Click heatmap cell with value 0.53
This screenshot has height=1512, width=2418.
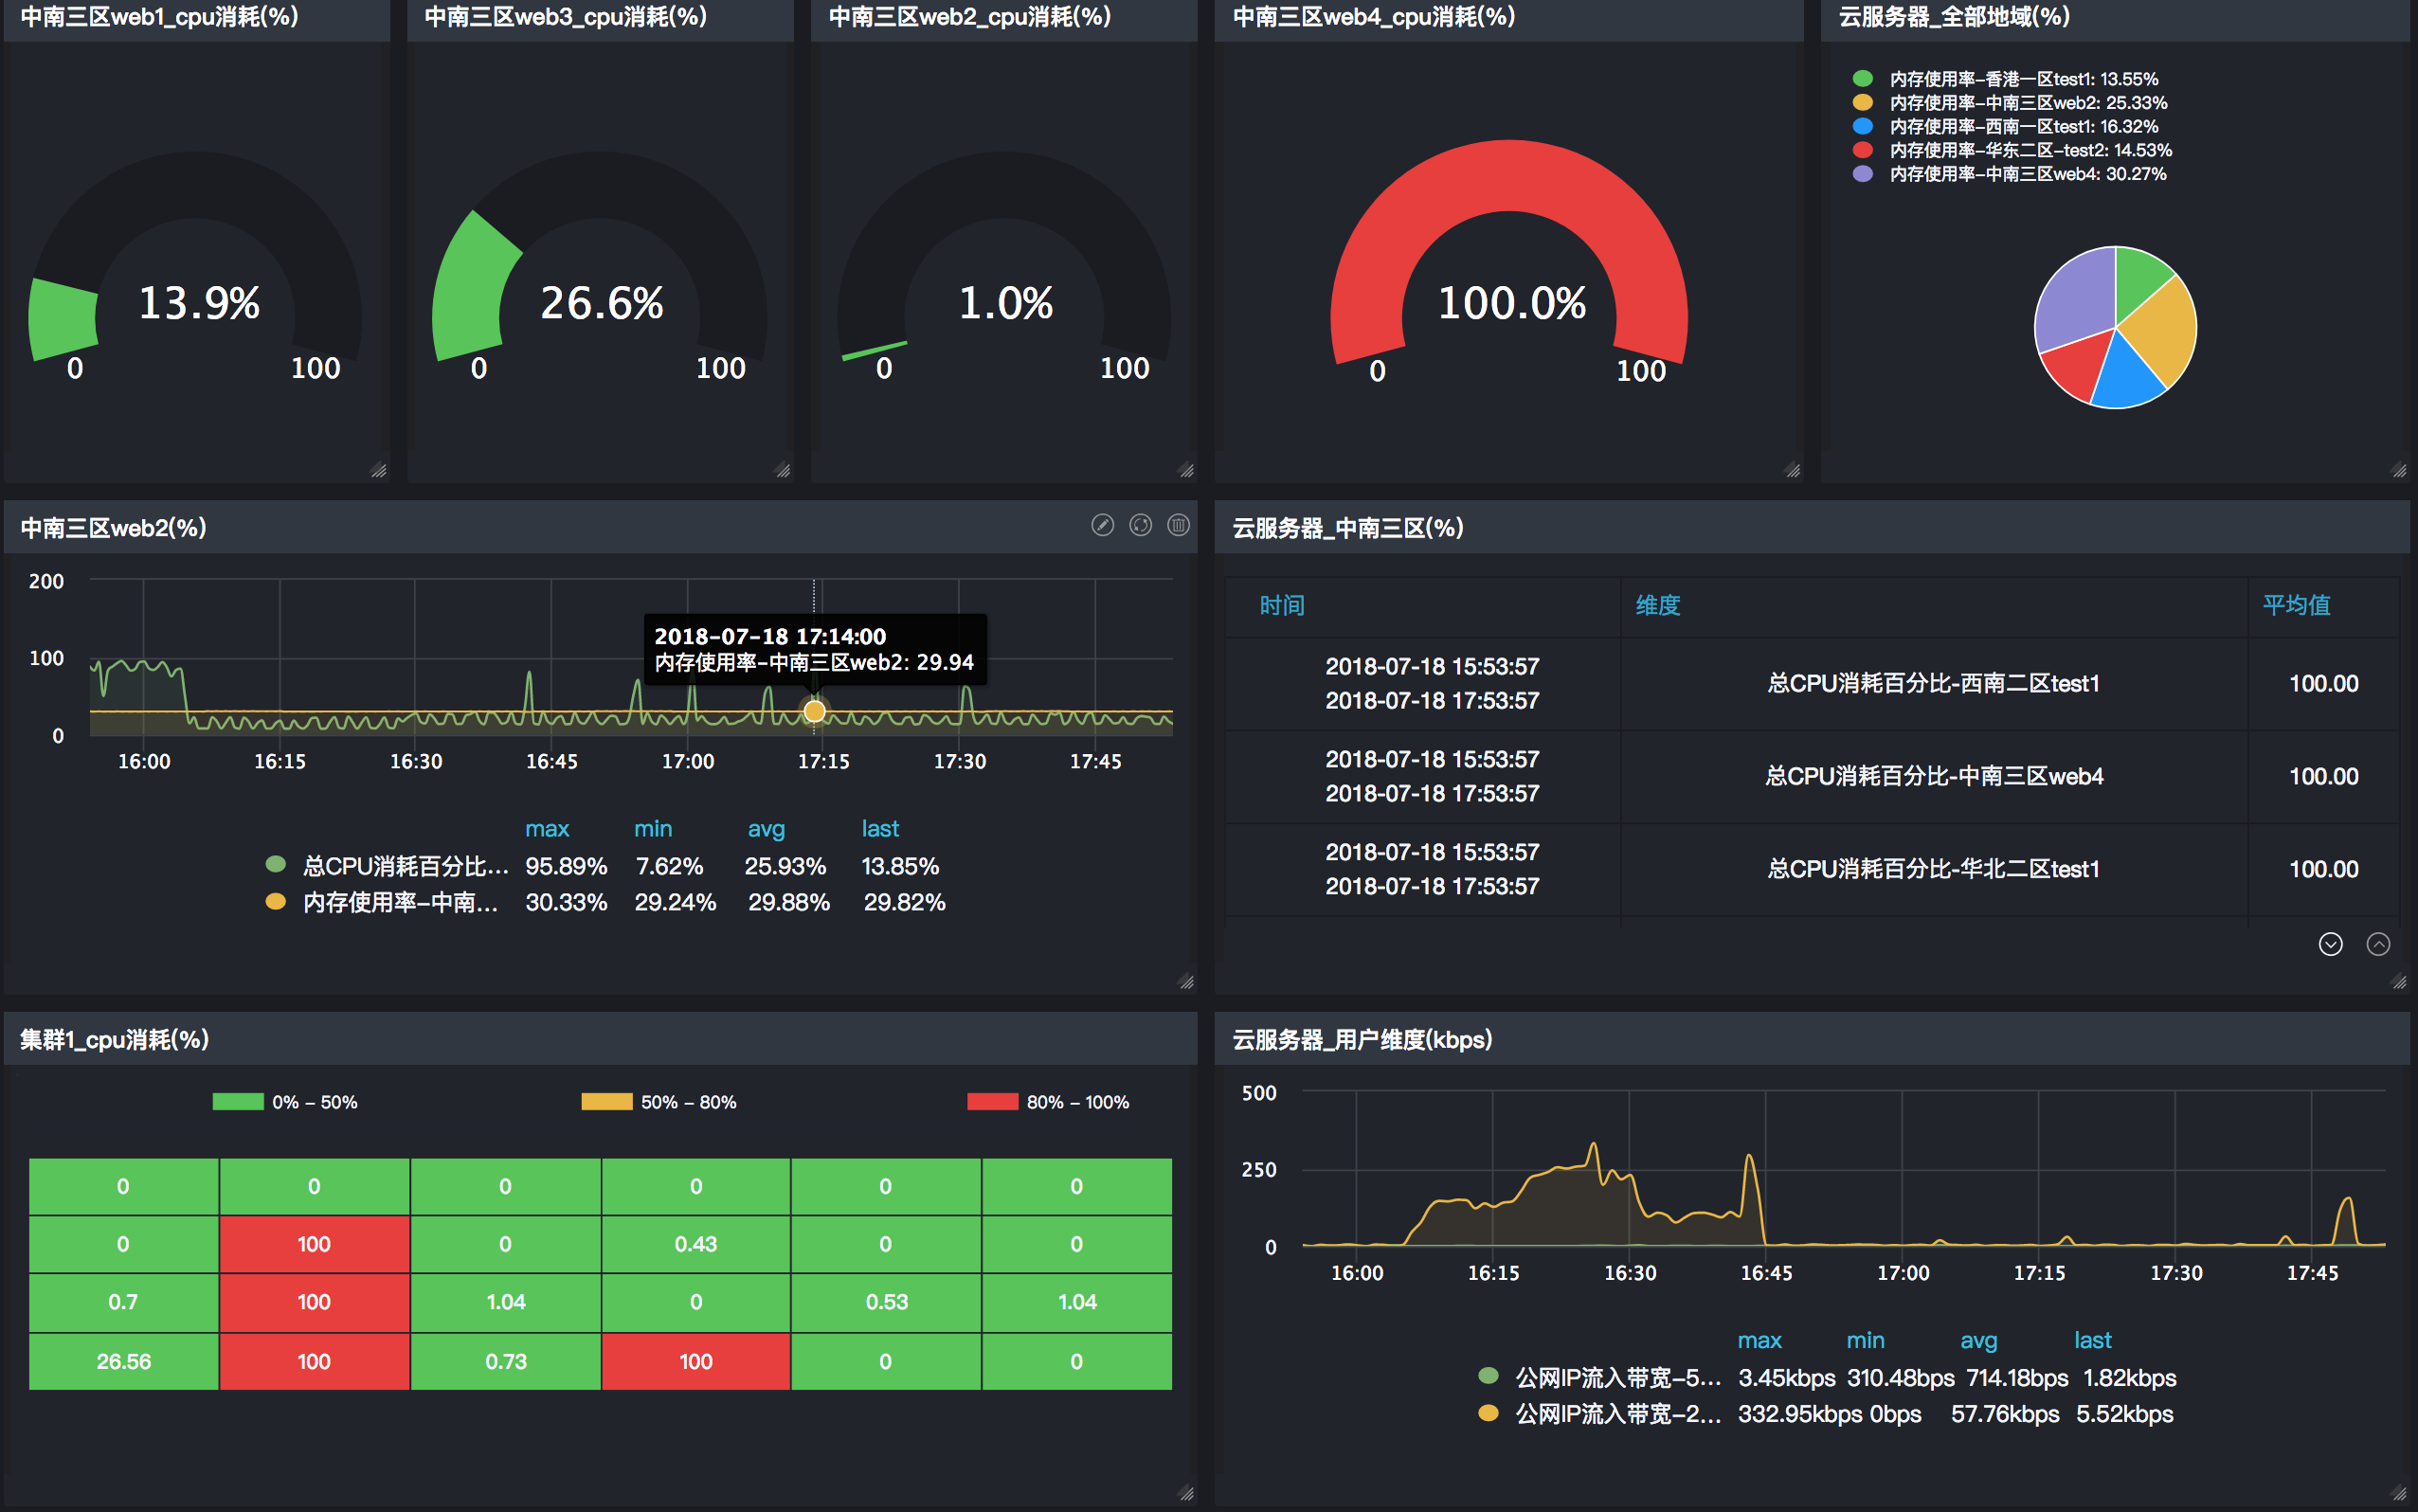(x=886, y=1302)
